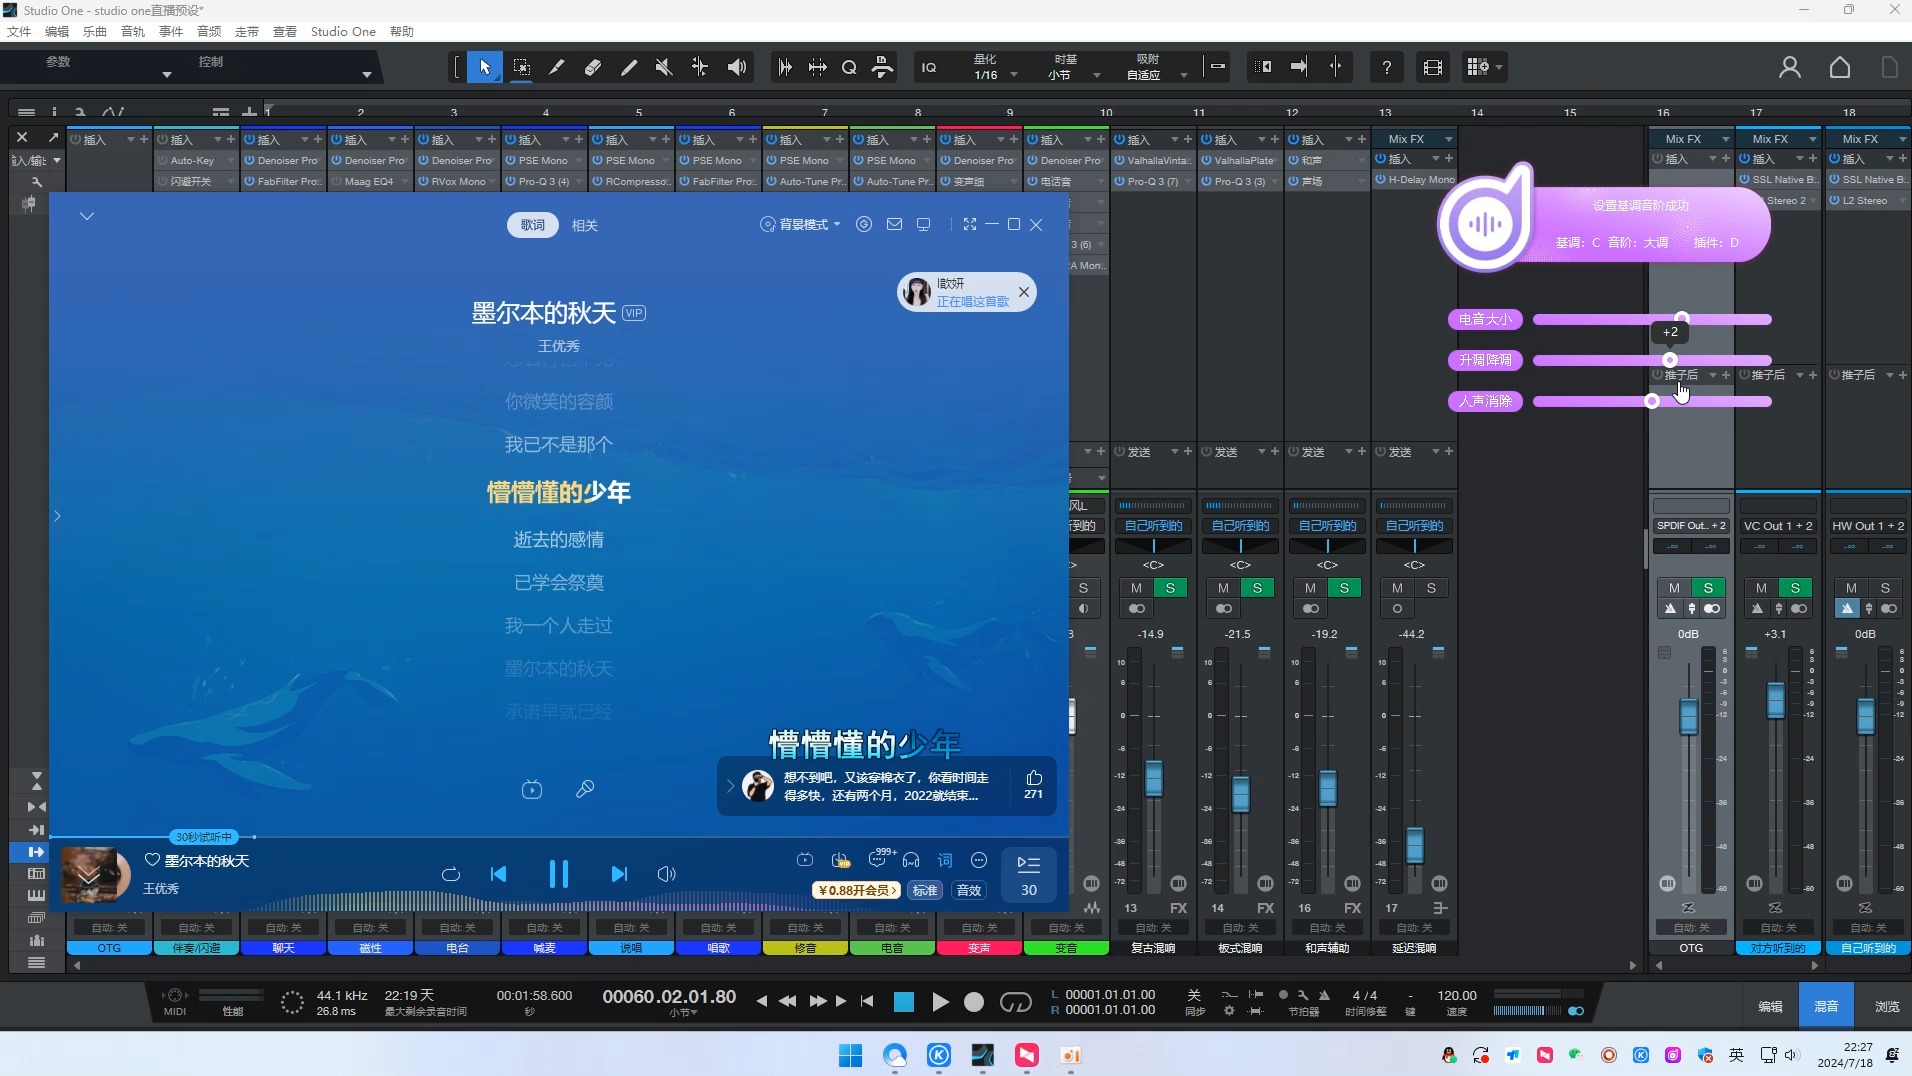
Task: Toggle solo on channel 16 和声辅助
Action: [1344, 588]
